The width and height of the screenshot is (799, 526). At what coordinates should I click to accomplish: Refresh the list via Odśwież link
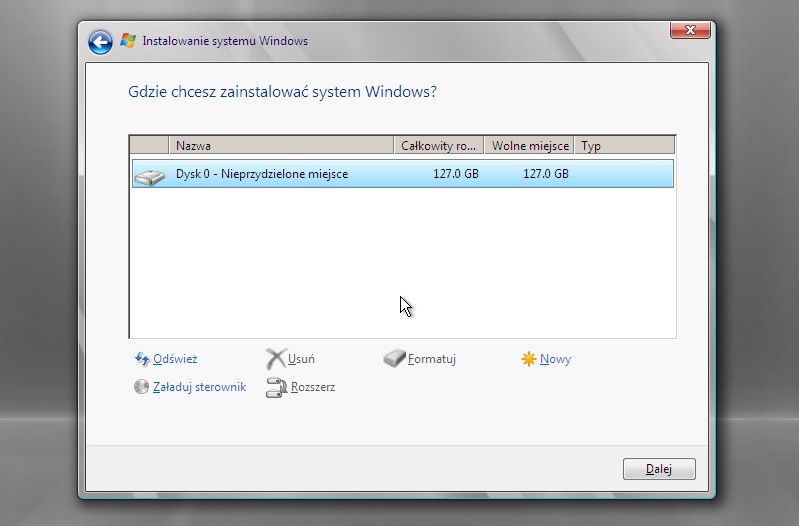pos(175,359)
